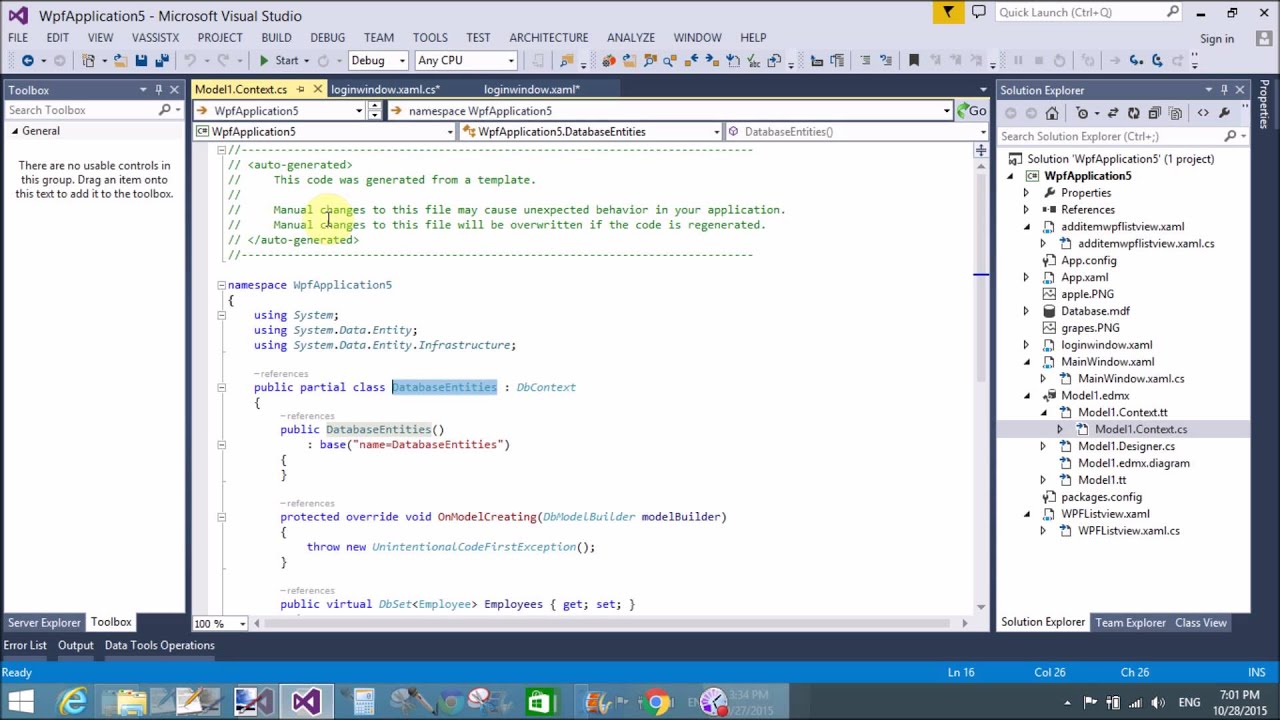
Task: Switch to the loginwindow.xaml.cs* tab
Action: point(385,90)
